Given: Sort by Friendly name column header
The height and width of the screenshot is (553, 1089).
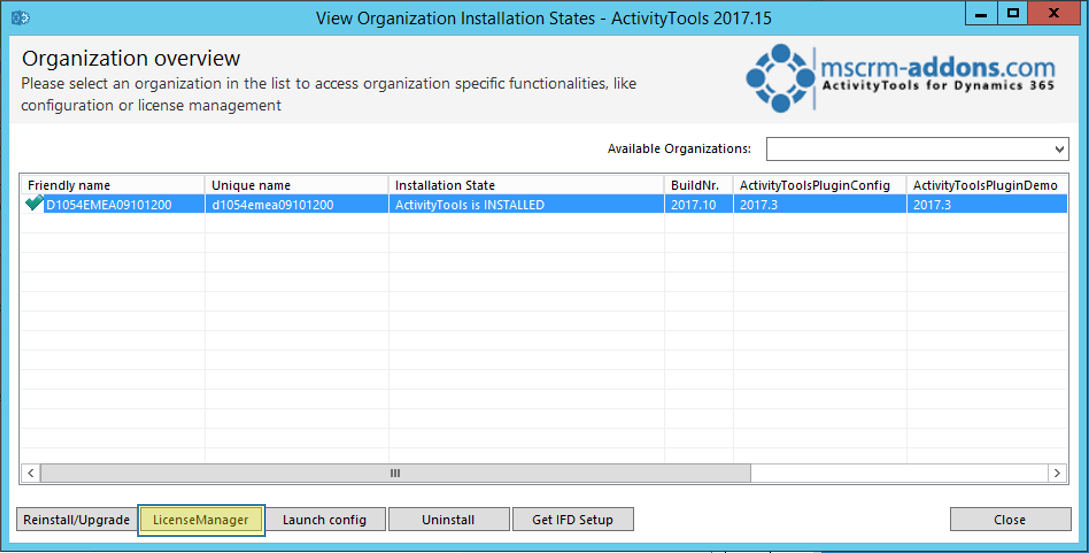Looking at the screenshot, I should click(x=113, y=185).
